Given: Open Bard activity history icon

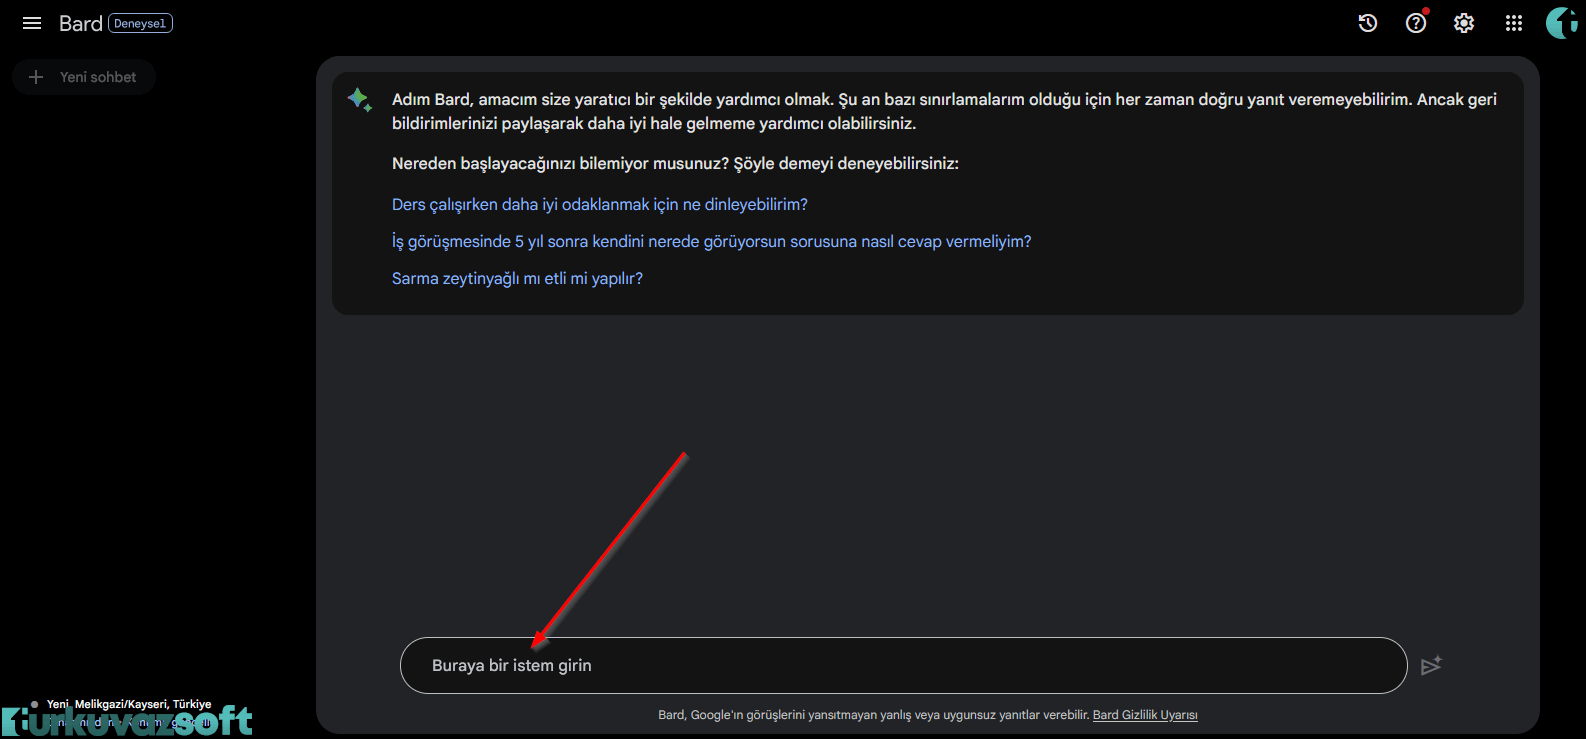Looking at the screenshot, I should 1368,23.
